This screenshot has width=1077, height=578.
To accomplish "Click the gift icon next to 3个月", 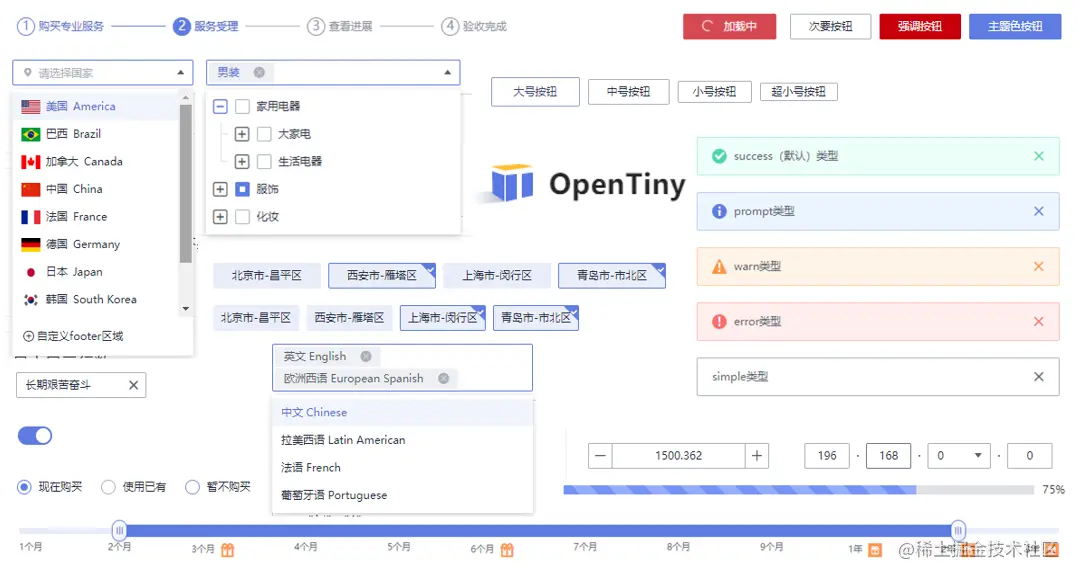I will [227, 549].
